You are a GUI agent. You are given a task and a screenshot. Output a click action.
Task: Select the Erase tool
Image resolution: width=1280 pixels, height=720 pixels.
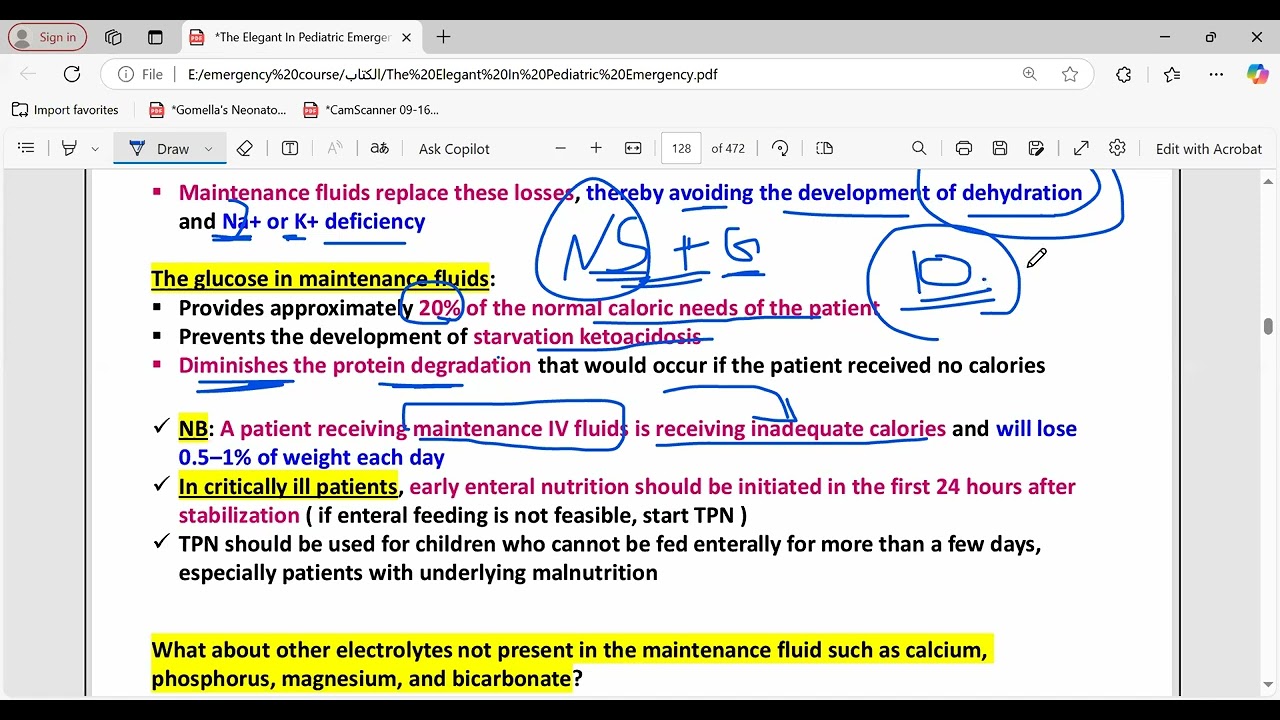(245, 148)
